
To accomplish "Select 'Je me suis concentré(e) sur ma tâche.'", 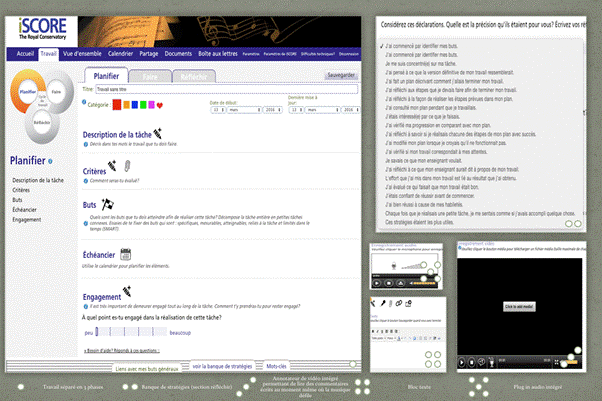I will (420, 64).
